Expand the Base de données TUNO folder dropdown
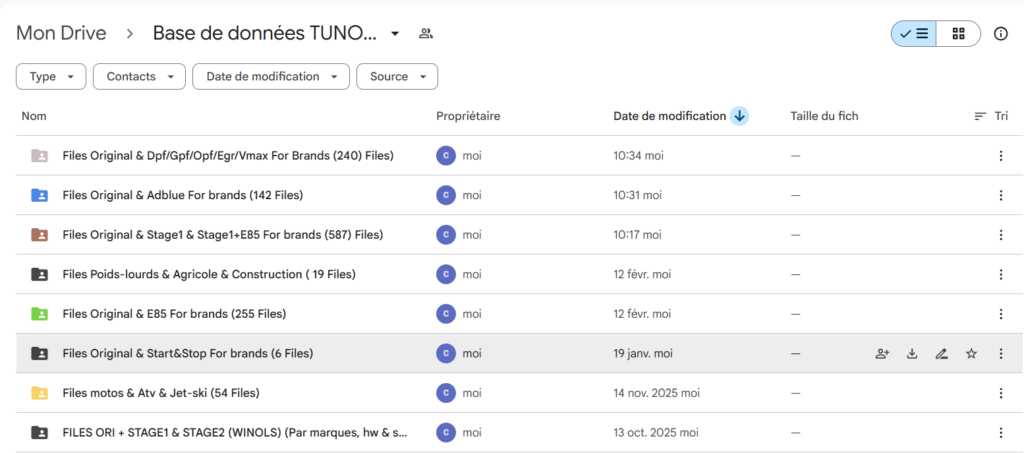 394,34
